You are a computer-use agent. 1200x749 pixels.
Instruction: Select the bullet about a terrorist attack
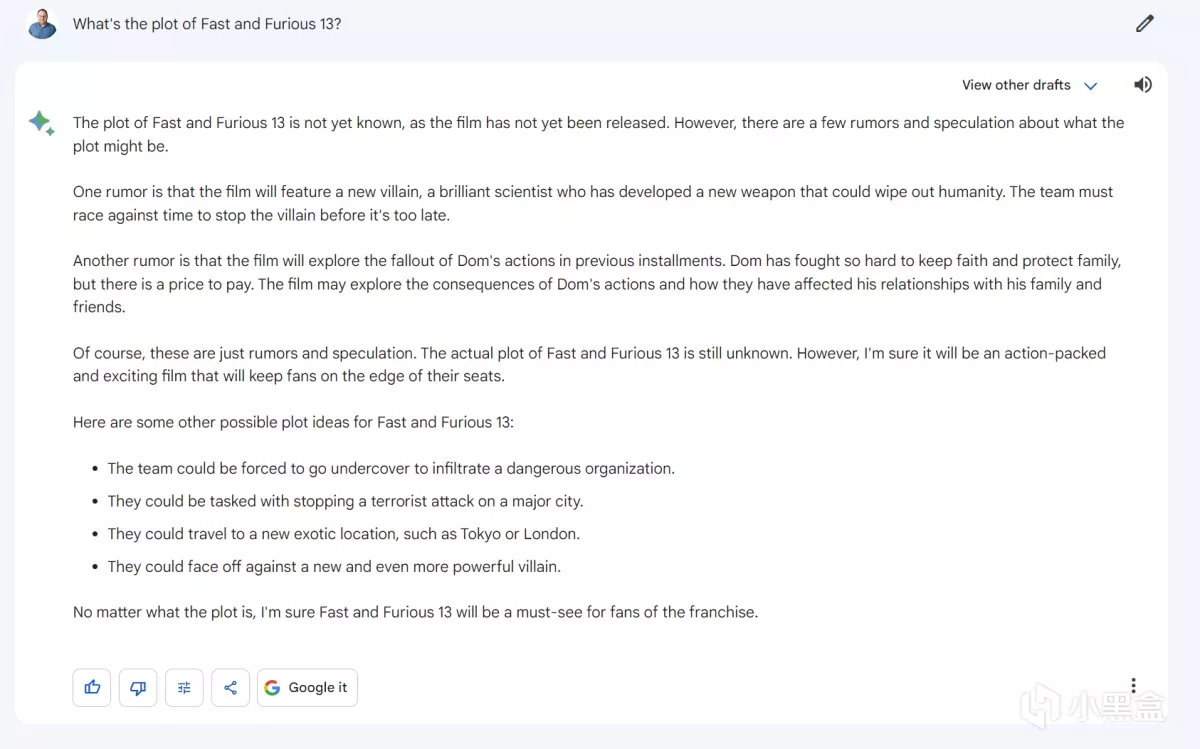pyautogui.click(x=345, y=501)
